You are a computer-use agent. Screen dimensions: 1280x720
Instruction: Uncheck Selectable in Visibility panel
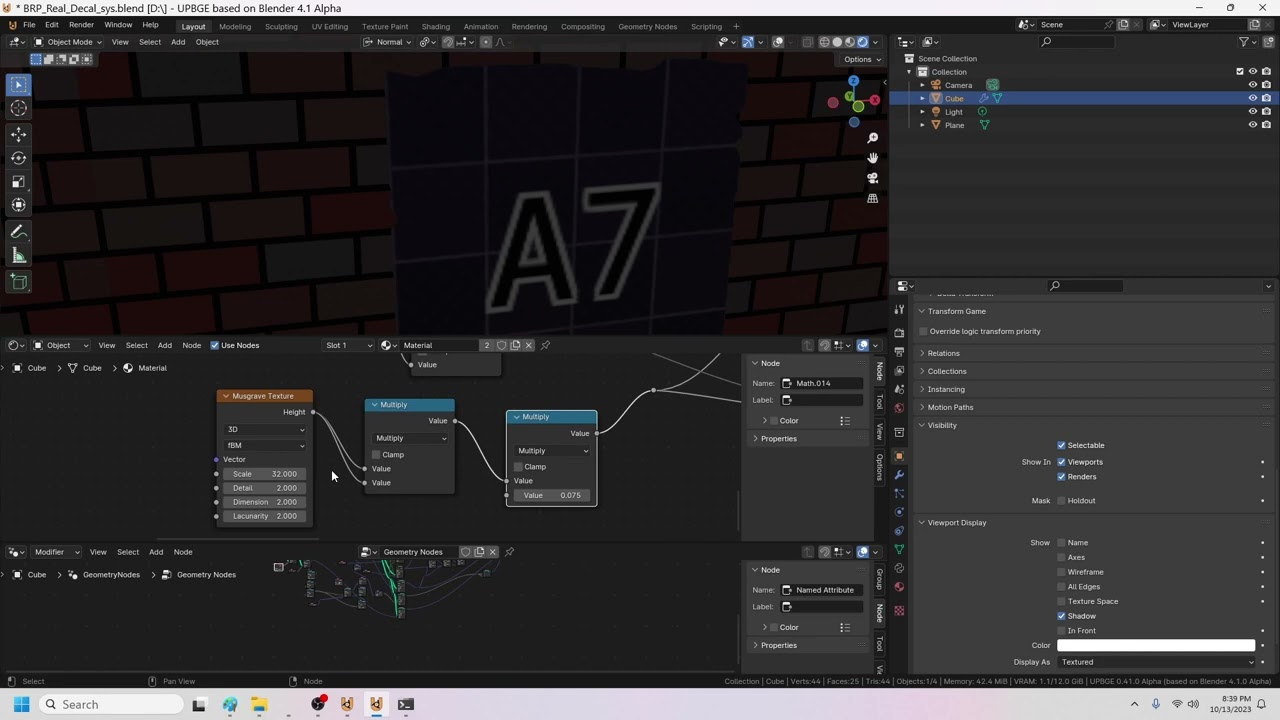[x=1061, y=445]
